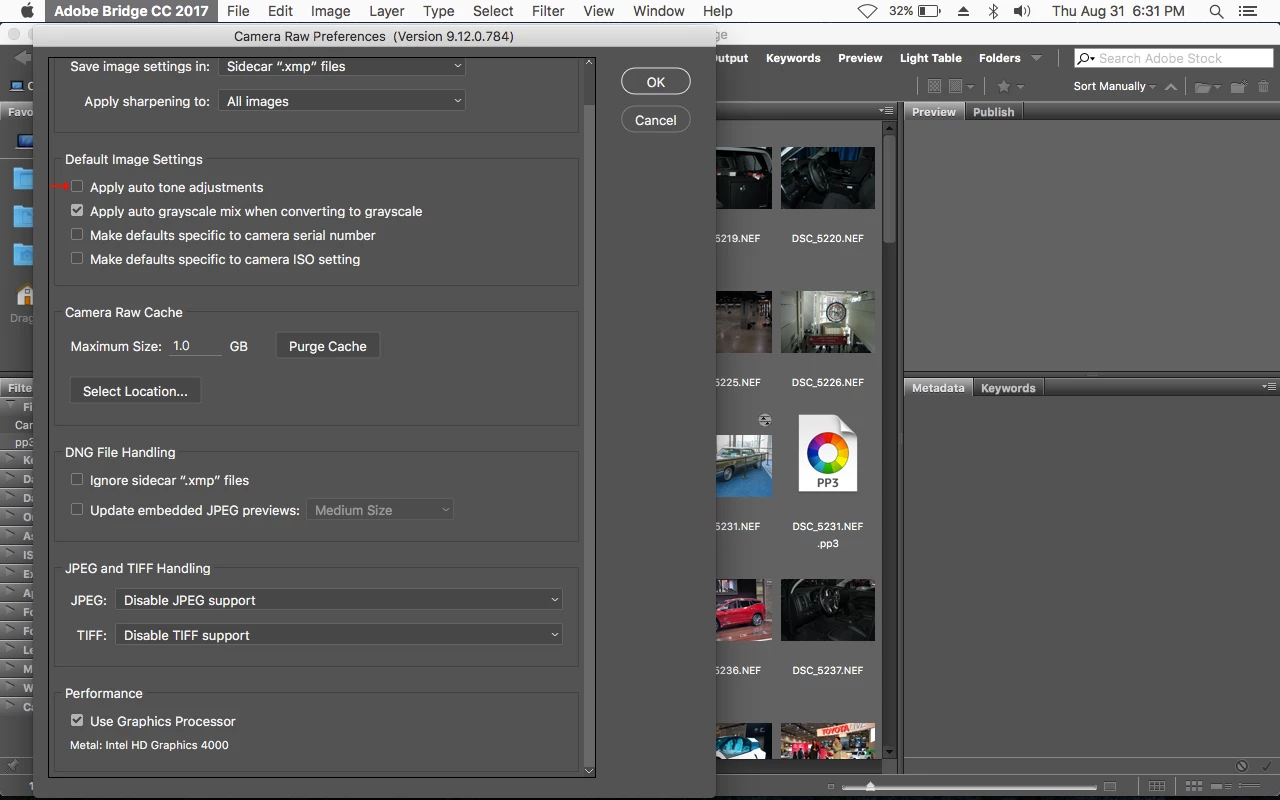
Task: Open the Sort Manually dropdown
Action: [x=1114, y=86]
